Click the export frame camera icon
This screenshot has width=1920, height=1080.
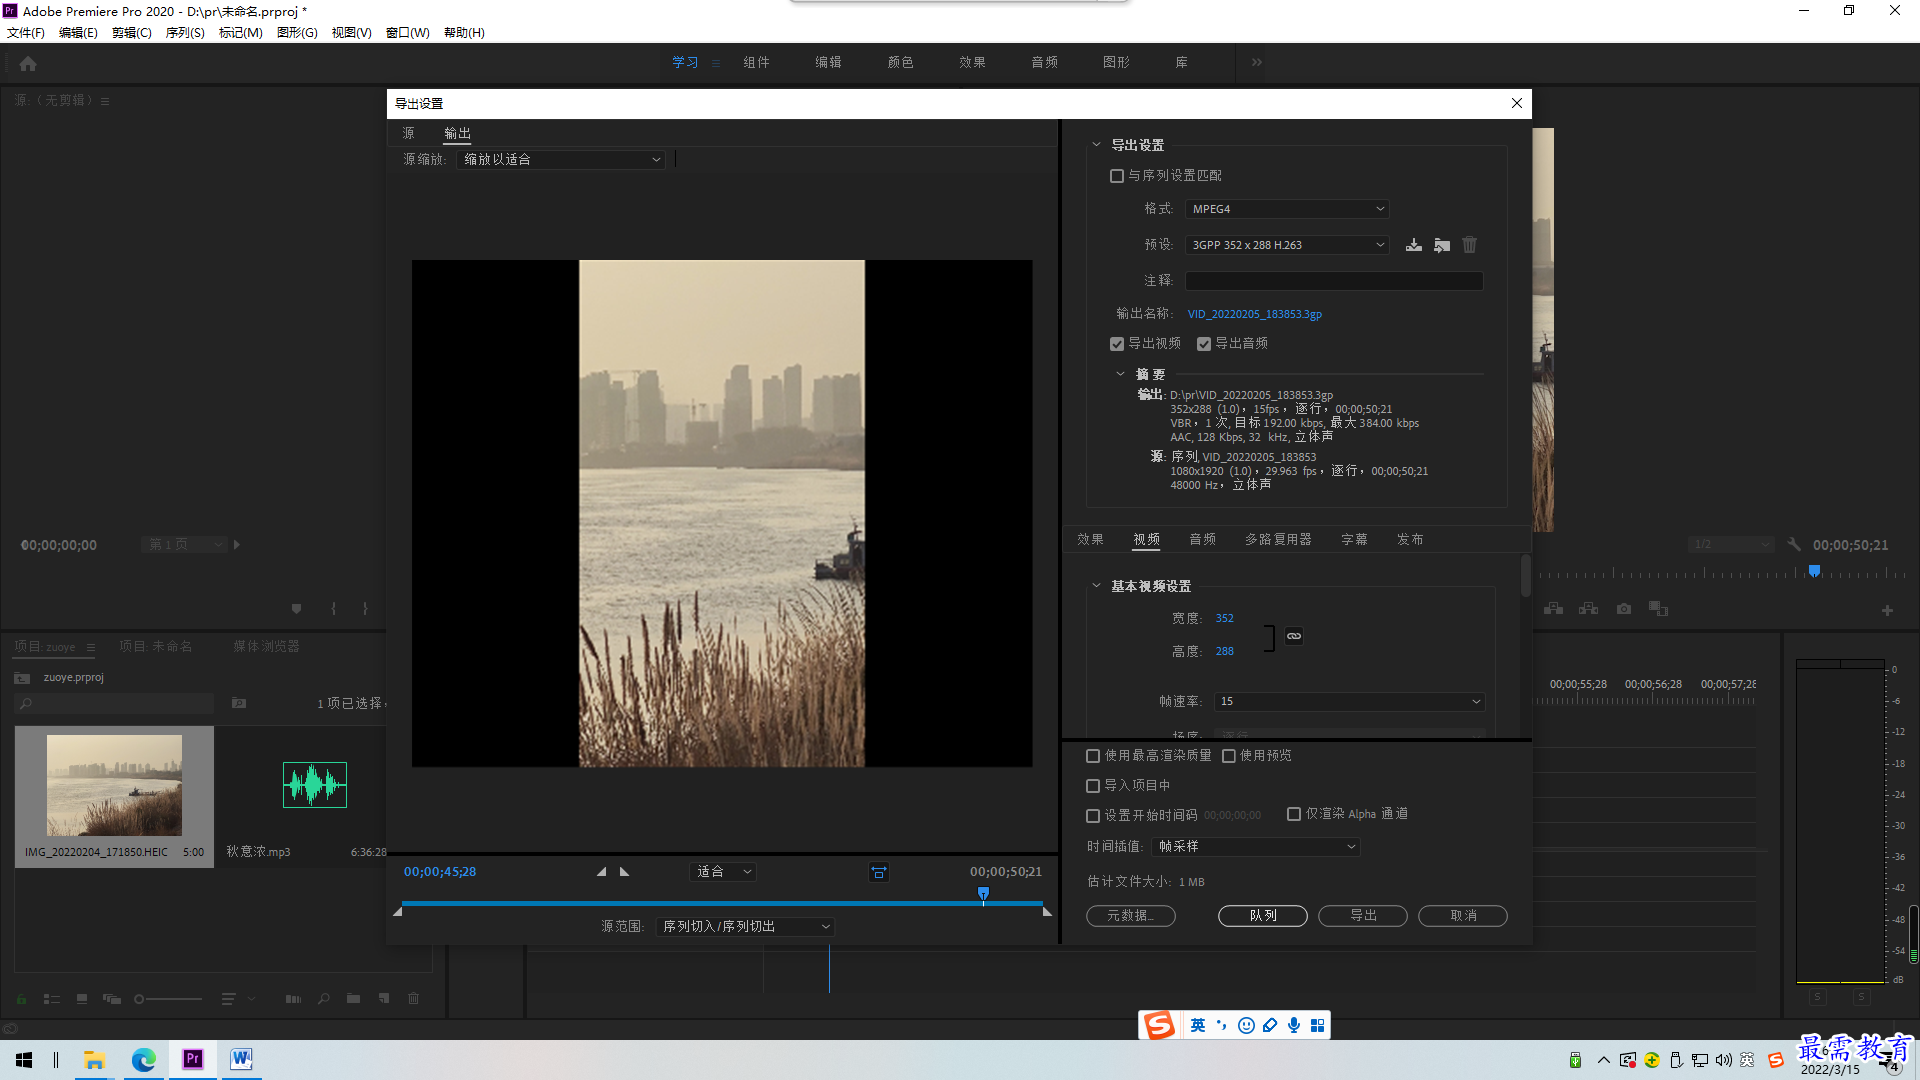point(1624,608)
